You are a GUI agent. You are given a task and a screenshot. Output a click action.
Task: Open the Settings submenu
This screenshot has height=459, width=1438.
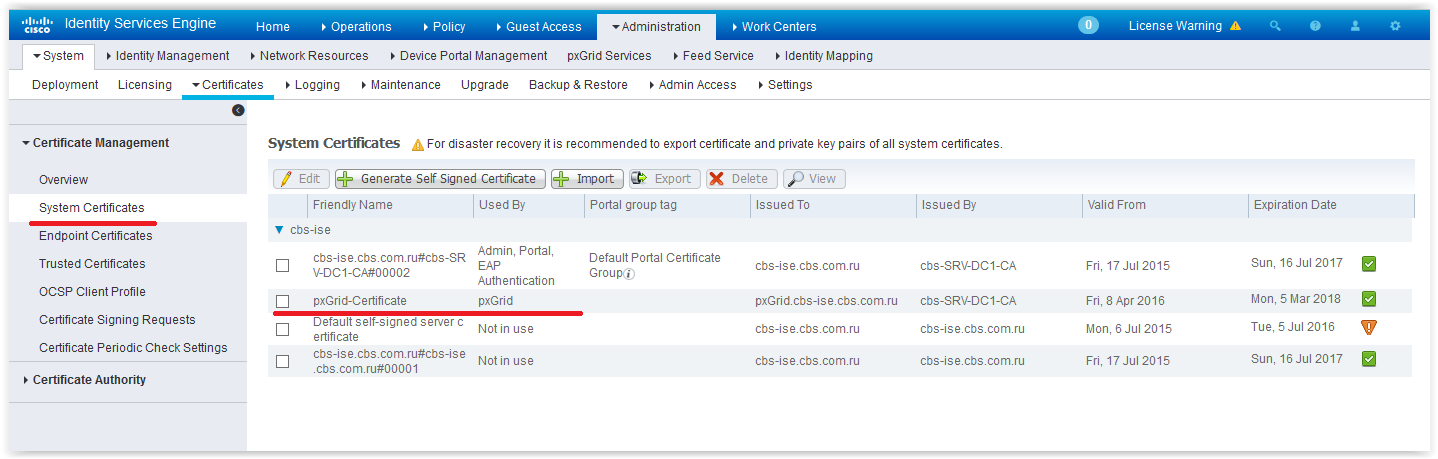(x=784, y=85)
